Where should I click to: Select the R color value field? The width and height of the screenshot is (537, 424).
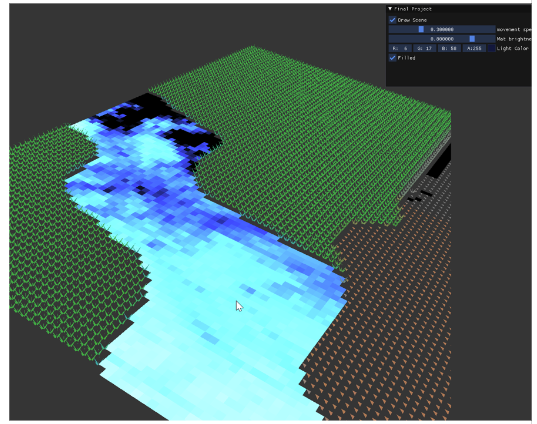point(400,48)
